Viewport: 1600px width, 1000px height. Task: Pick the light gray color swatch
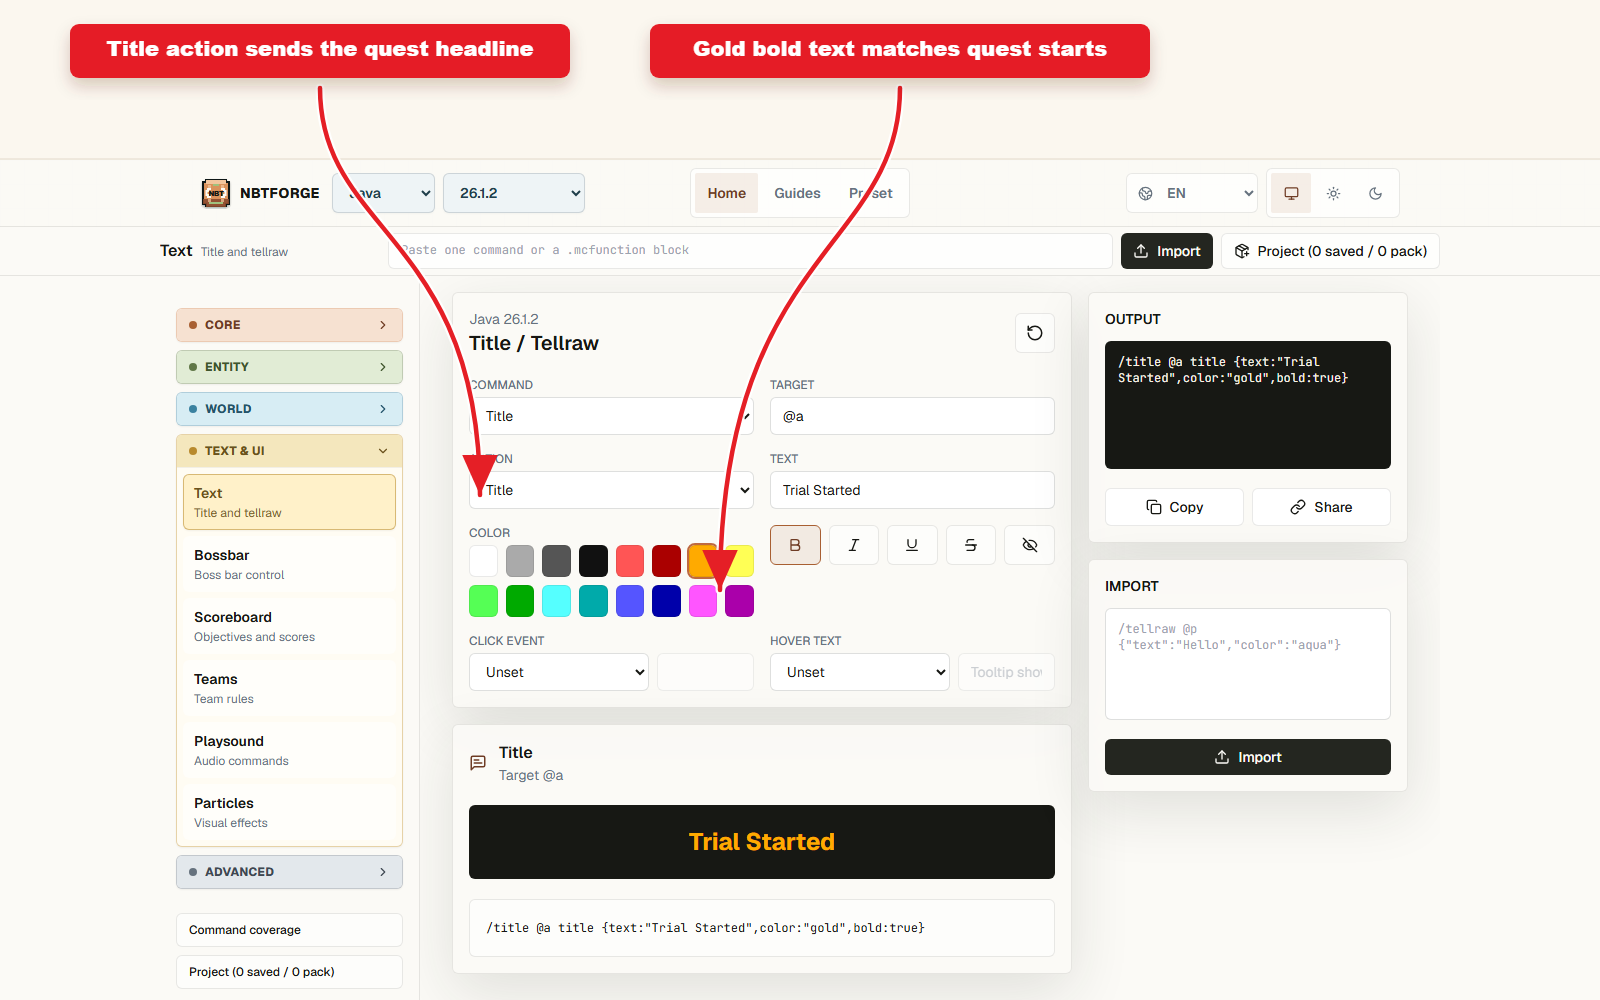[520, 561]
